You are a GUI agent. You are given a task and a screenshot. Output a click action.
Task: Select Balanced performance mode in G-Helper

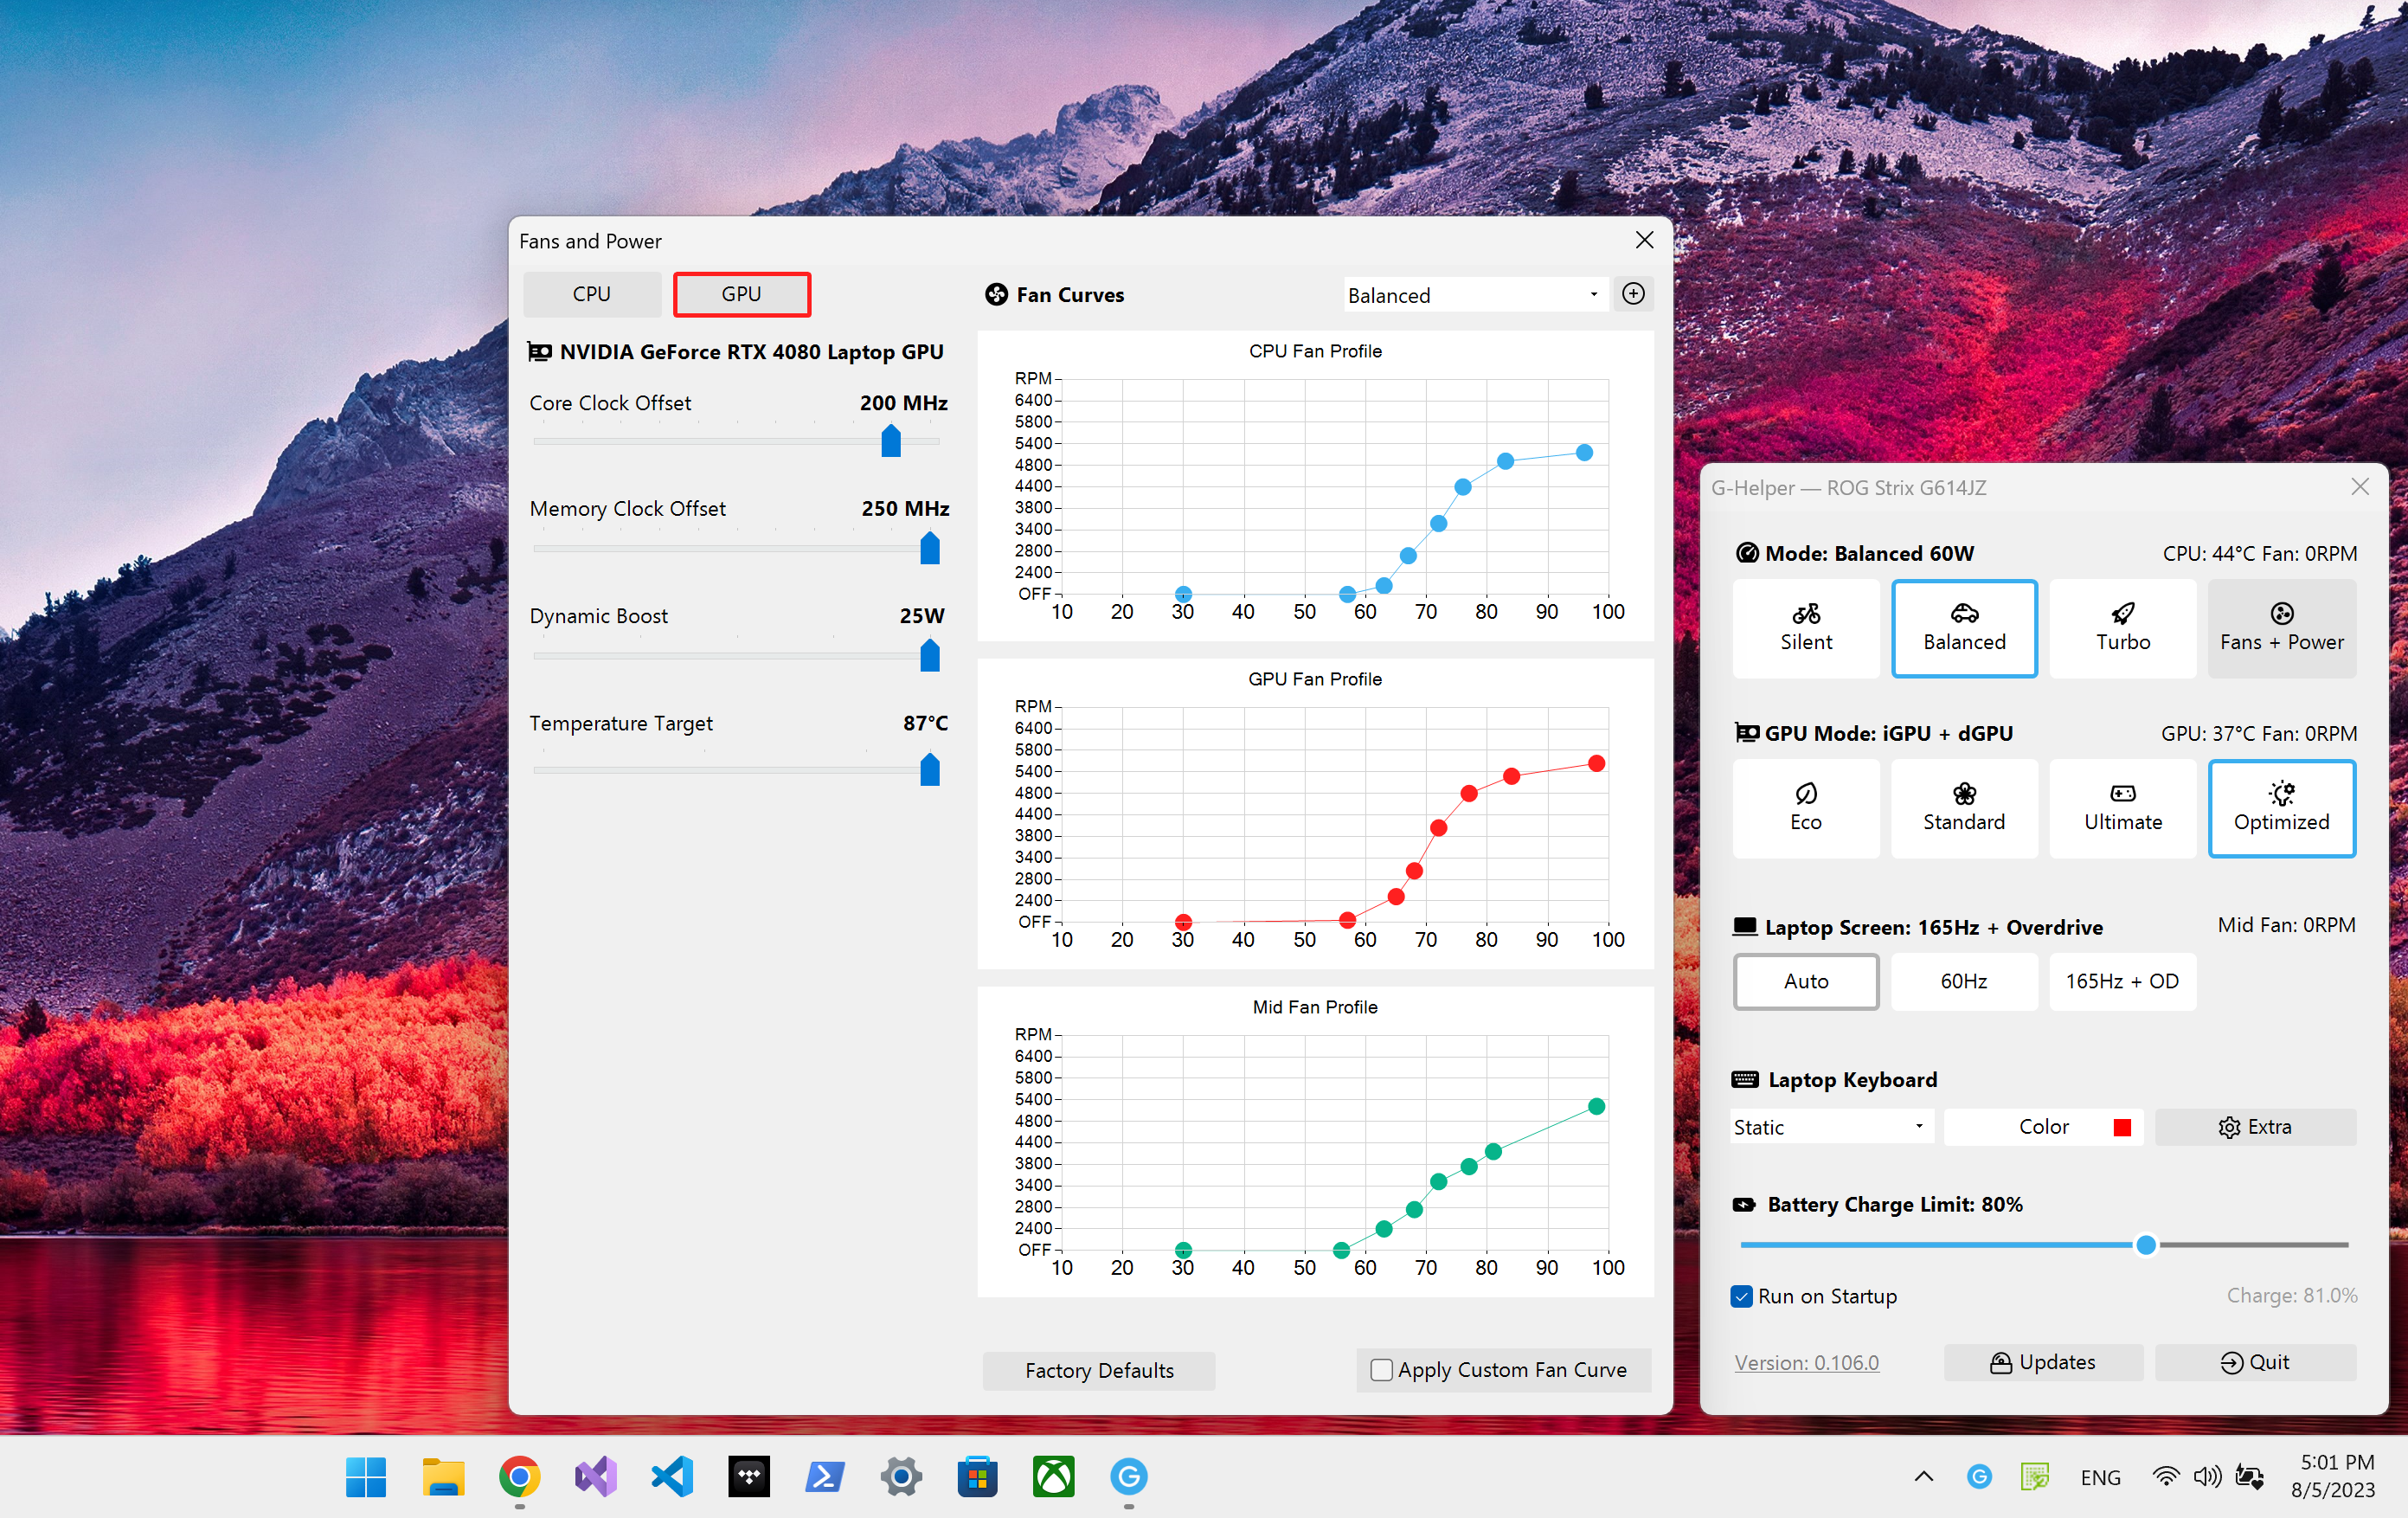pyautogui.click(x=1963, y=628)
